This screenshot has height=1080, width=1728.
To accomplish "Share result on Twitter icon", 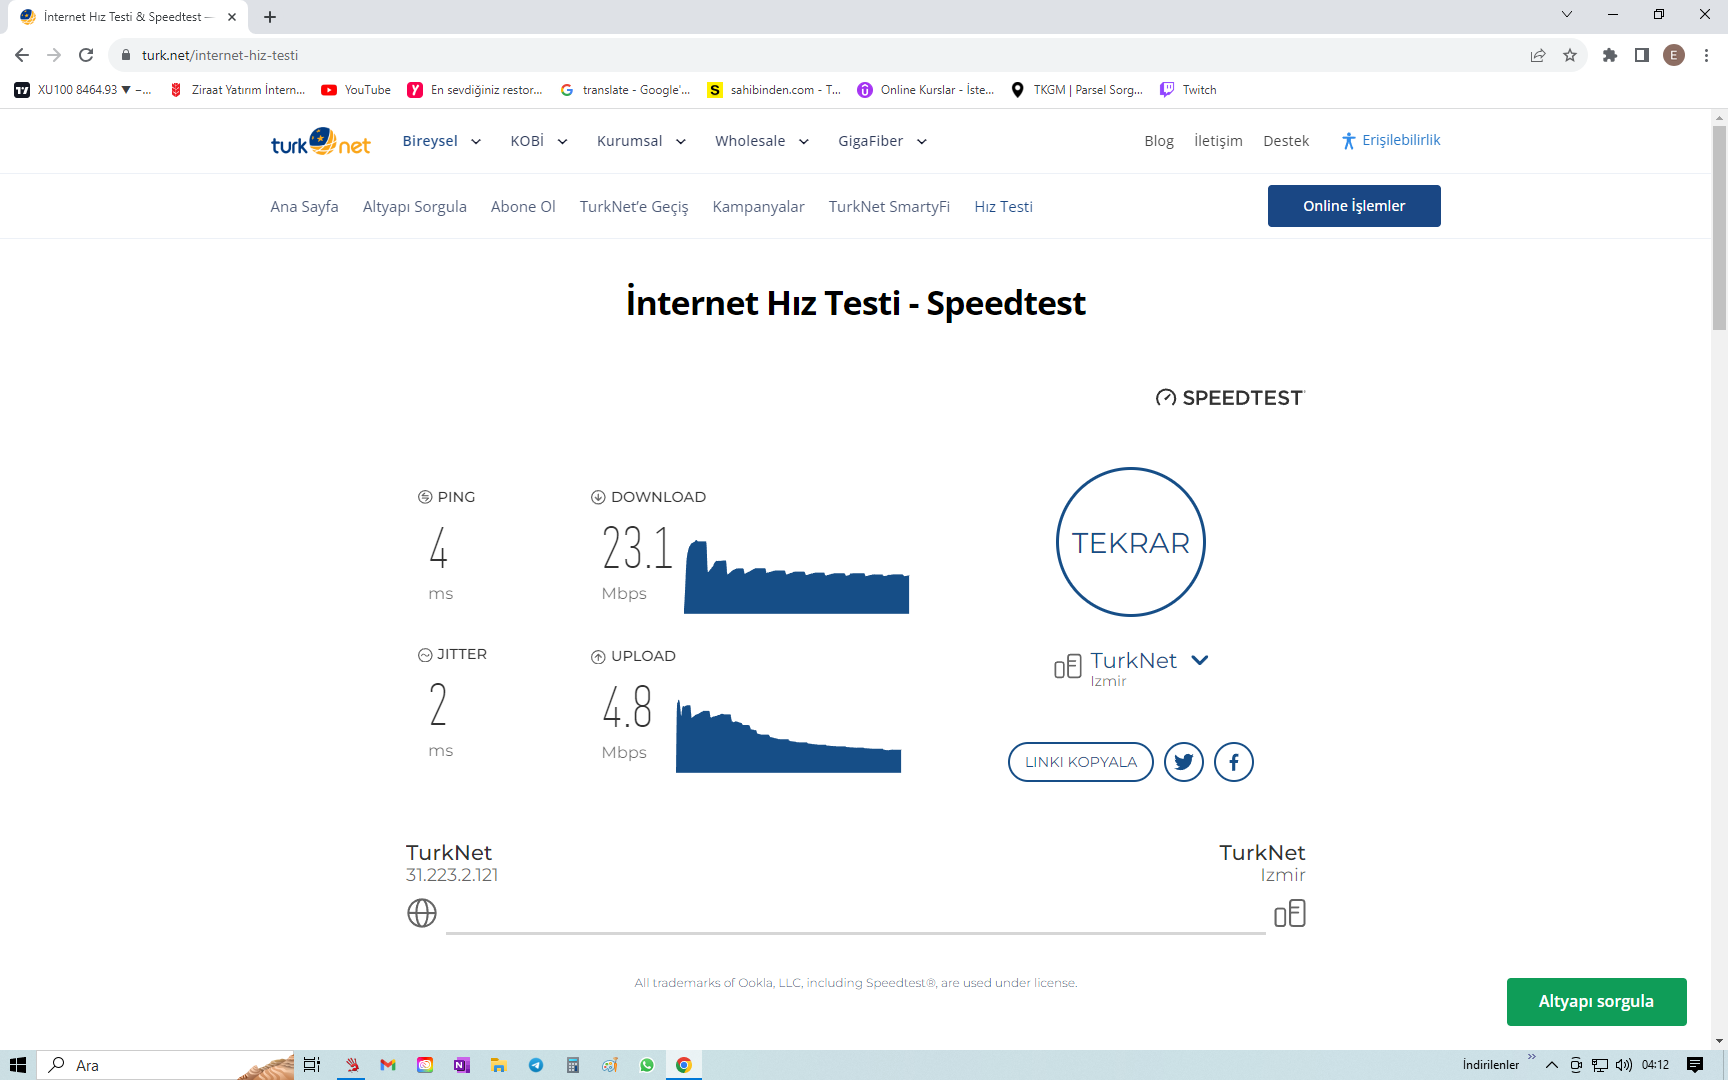I will coord(1184,762).
